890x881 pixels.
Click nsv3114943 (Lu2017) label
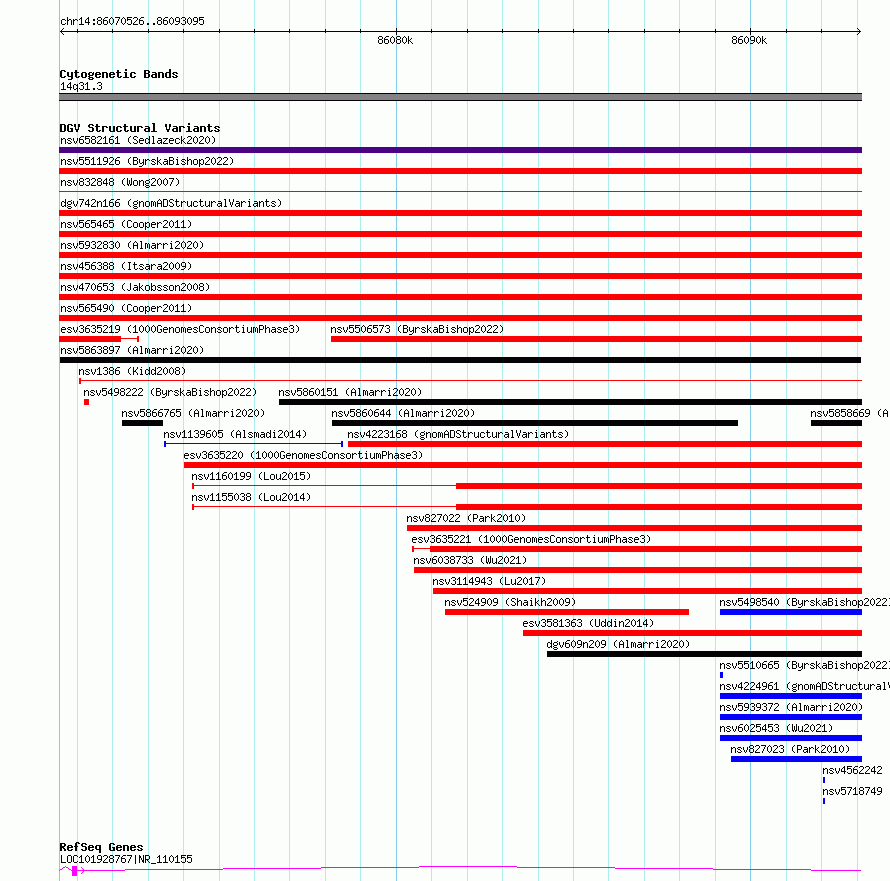tap(489, 581)
